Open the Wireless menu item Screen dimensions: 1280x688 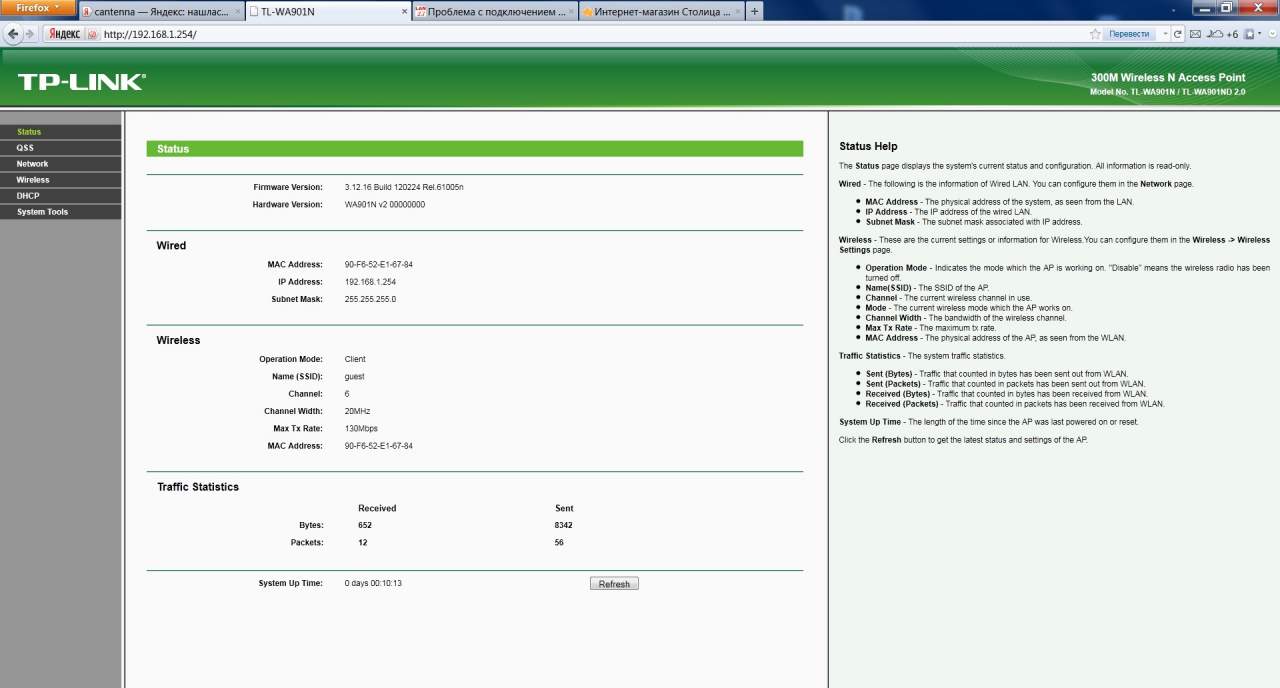(61, 180)
